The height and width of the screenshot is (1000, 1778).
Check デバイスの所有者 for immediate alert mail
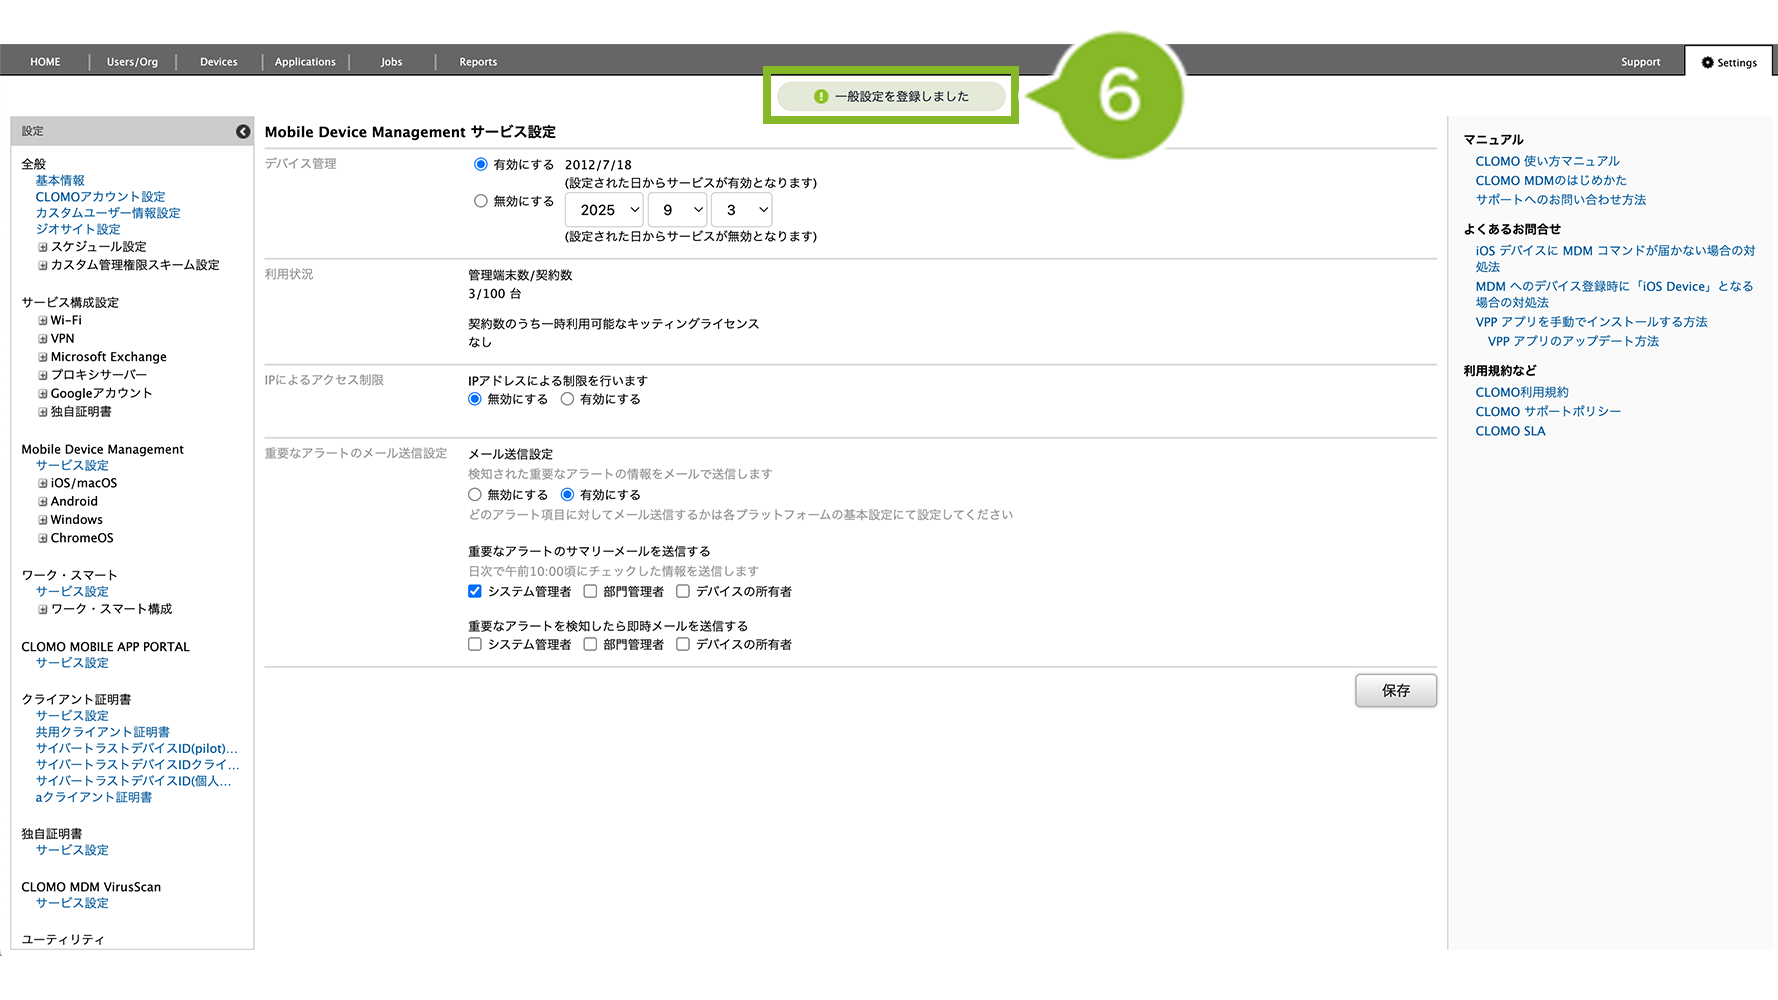[x=683, y=645]
